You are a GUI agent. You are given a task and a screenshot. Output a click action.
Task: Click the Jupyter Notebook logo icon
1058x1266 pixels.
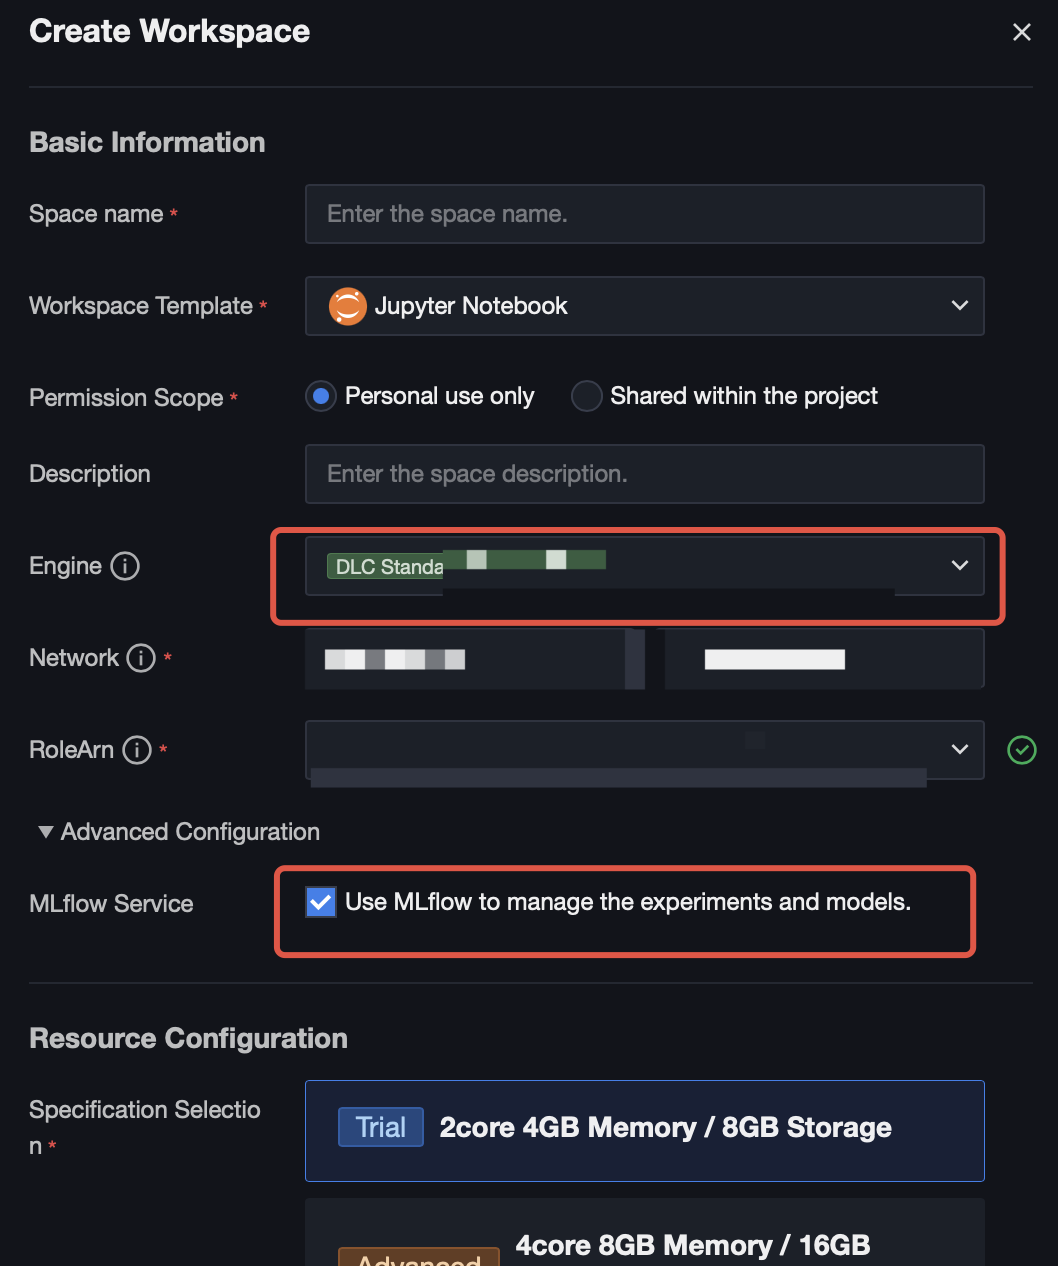[348, 306]
